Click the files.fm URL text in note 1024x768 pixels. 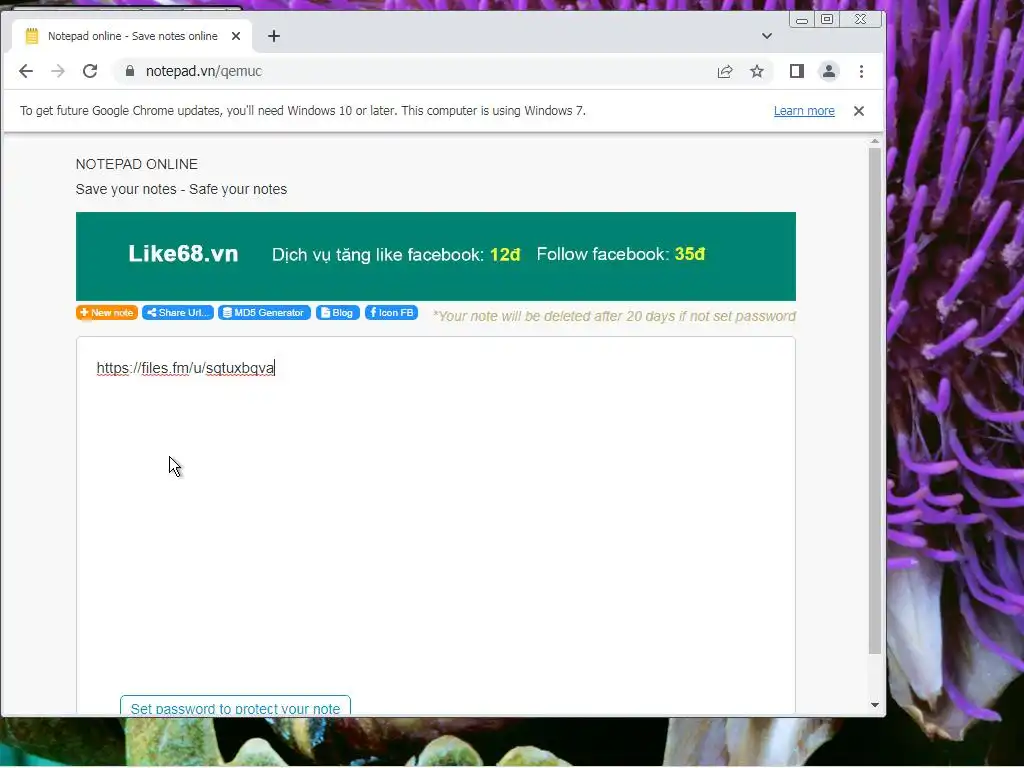185,368
